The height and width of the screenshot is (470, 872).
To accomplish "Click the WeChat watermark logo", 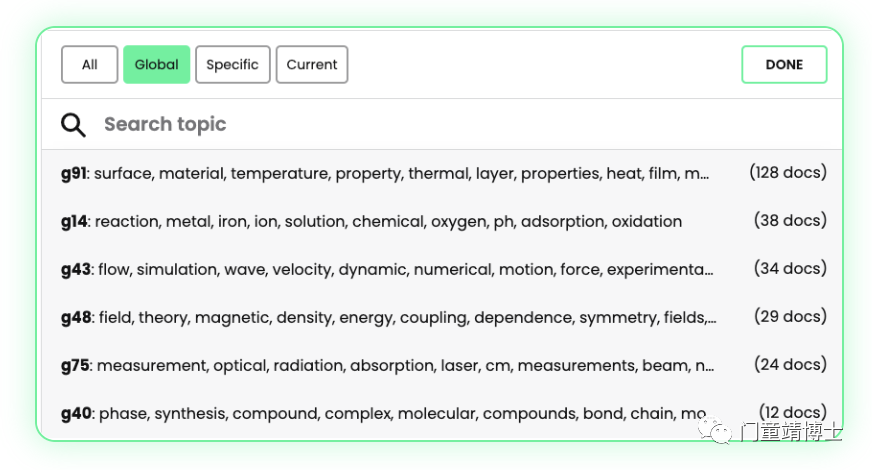I will coord(718,432).
